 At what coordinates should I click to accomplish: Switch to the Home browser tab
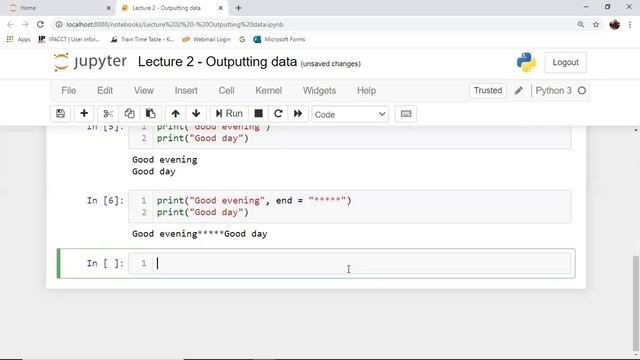57,8
